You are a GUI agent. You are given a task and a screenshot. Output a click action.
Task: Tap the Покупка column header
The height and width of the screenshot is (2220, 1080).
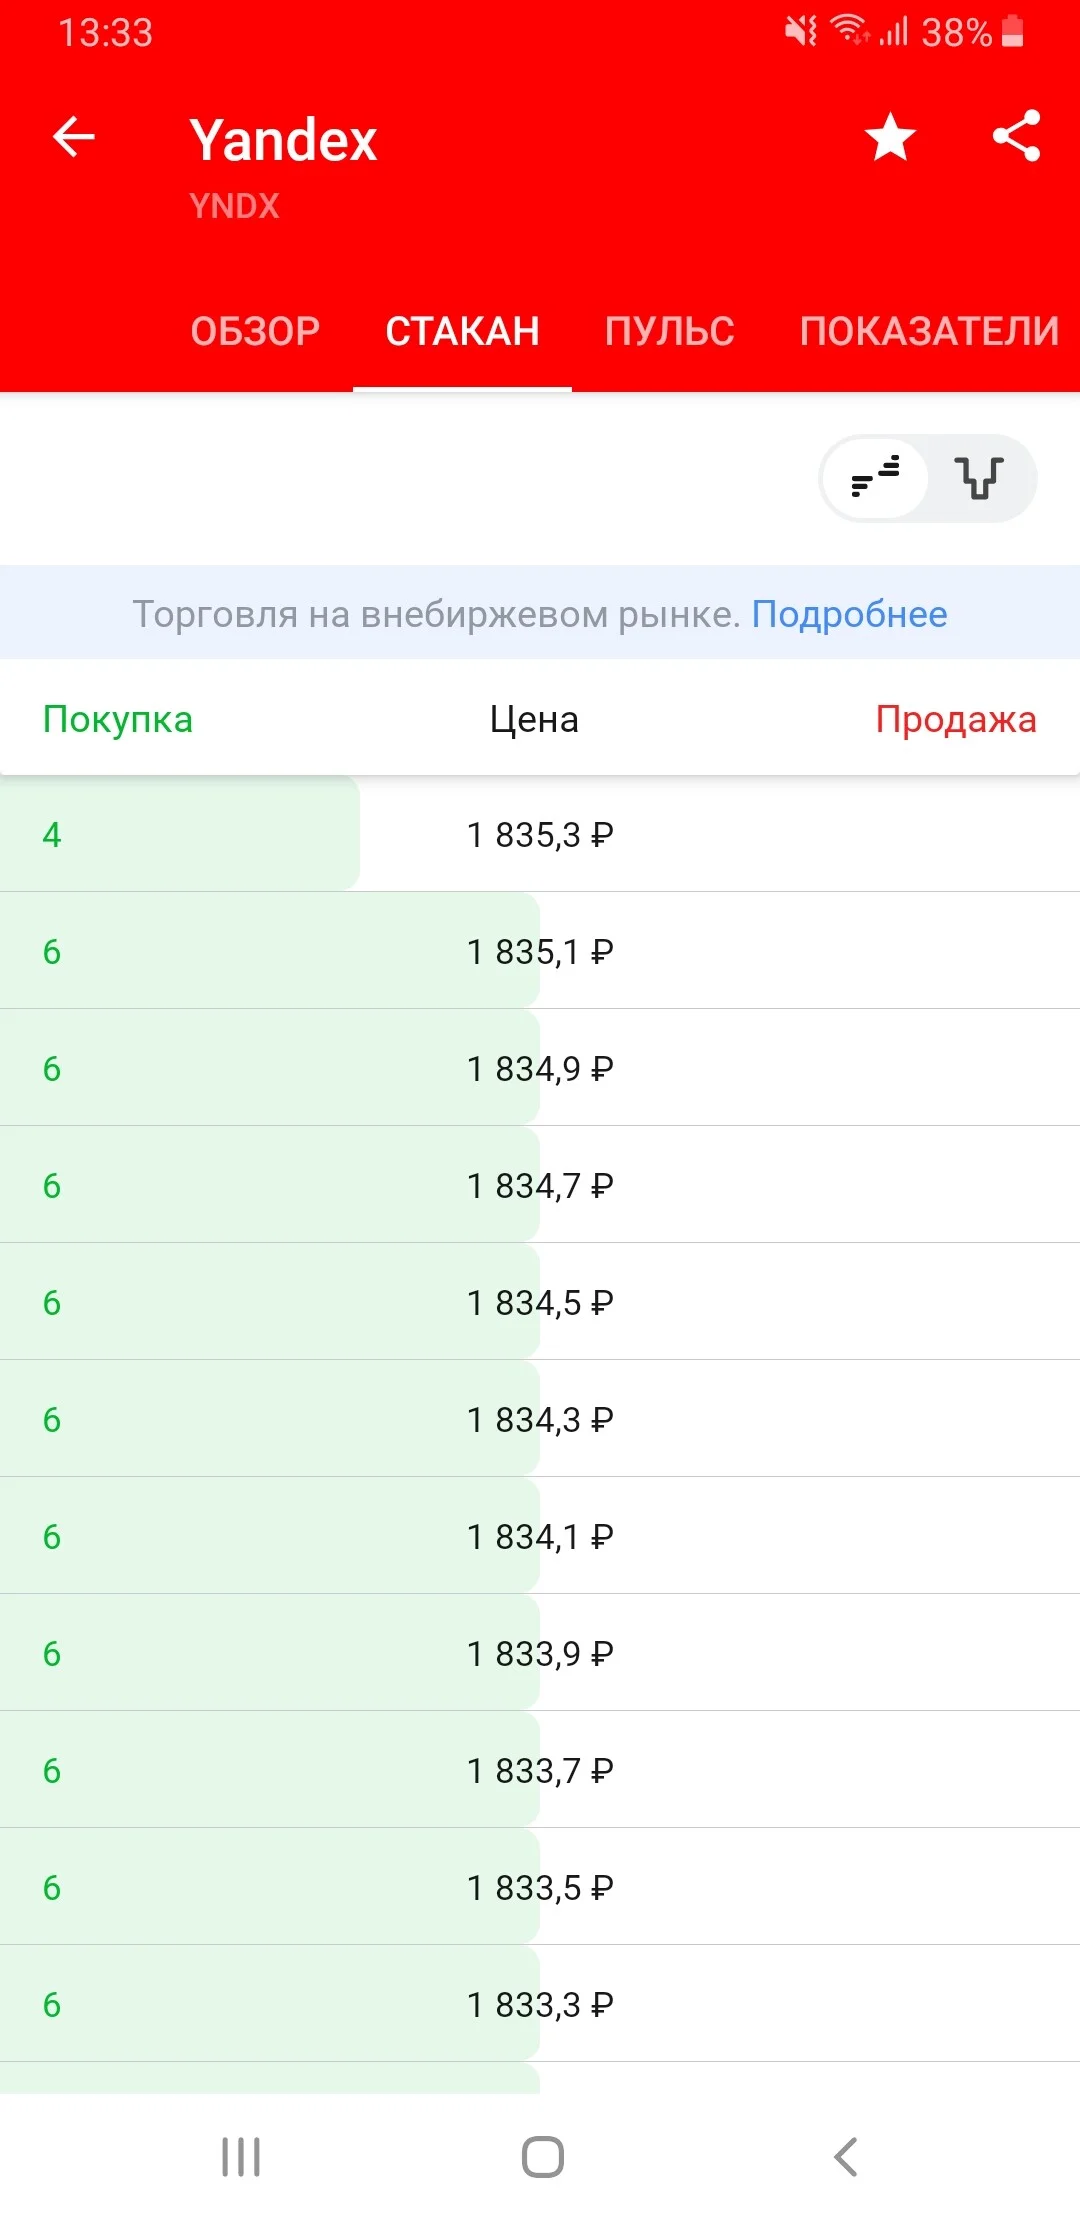[118, 719]
